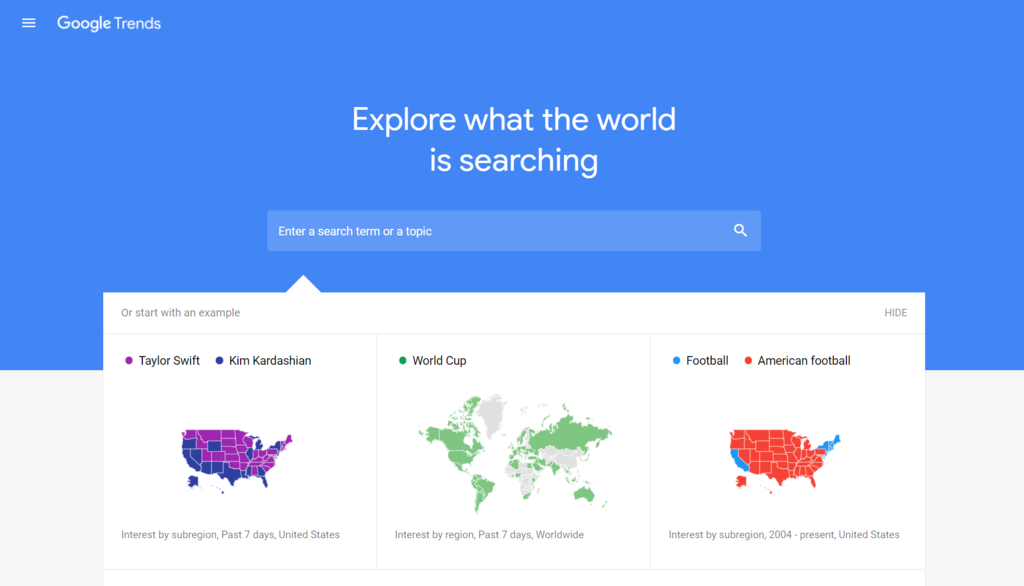1024x586 pixels.
Task: Open the purple and blue US map
Action: pyautogui.click(x=238, y=457)
